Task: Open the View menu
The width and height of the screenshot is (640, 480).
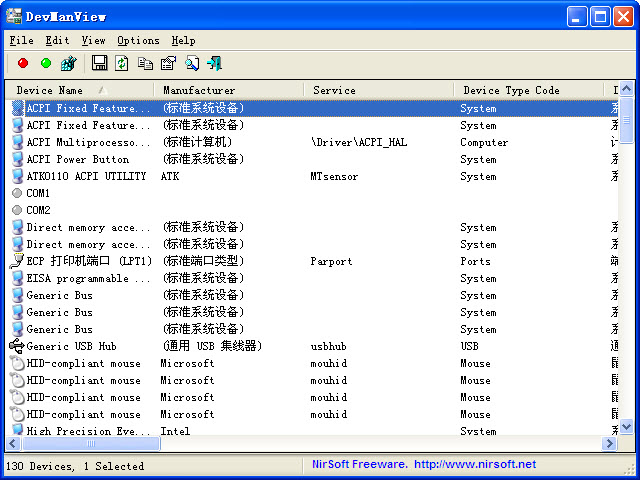Action: (93, 40)
